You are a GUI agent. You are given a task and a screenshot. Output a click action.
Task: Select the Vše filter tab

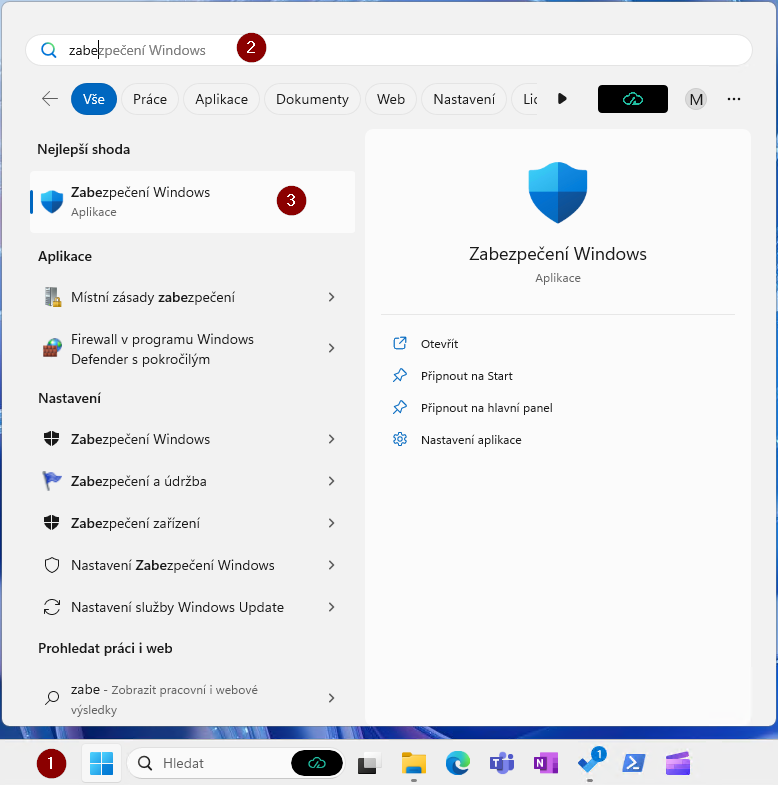coord(94,99)
